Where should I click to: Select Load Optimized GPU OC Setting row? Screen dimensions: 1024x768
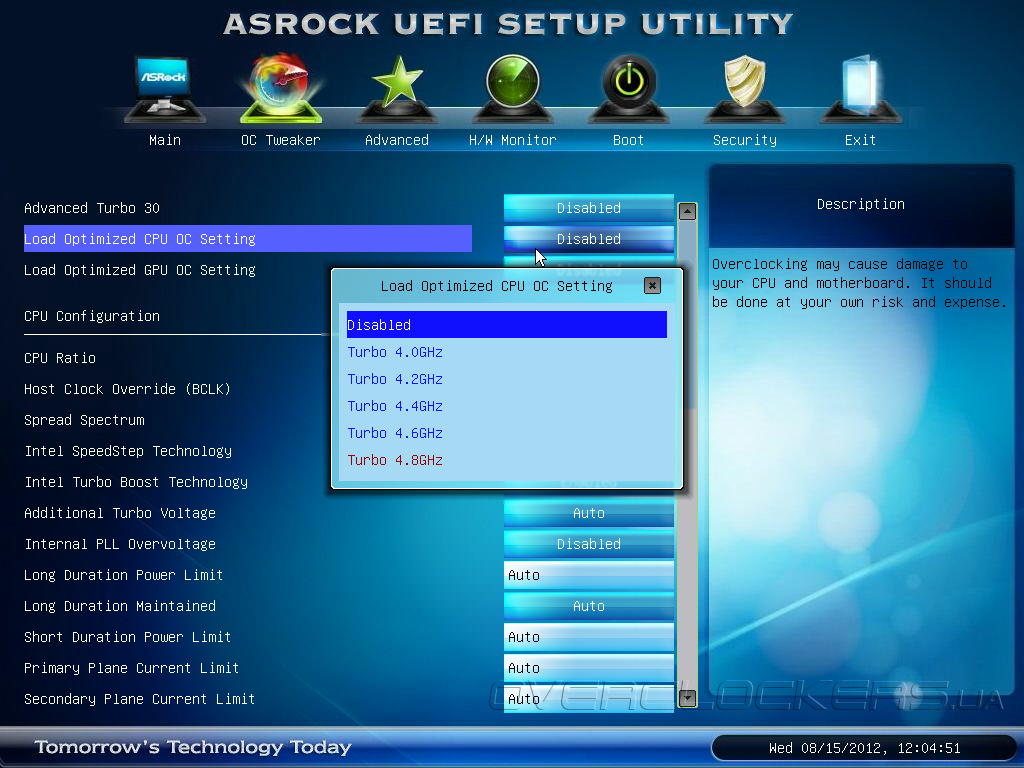click(x=140, y=270)
